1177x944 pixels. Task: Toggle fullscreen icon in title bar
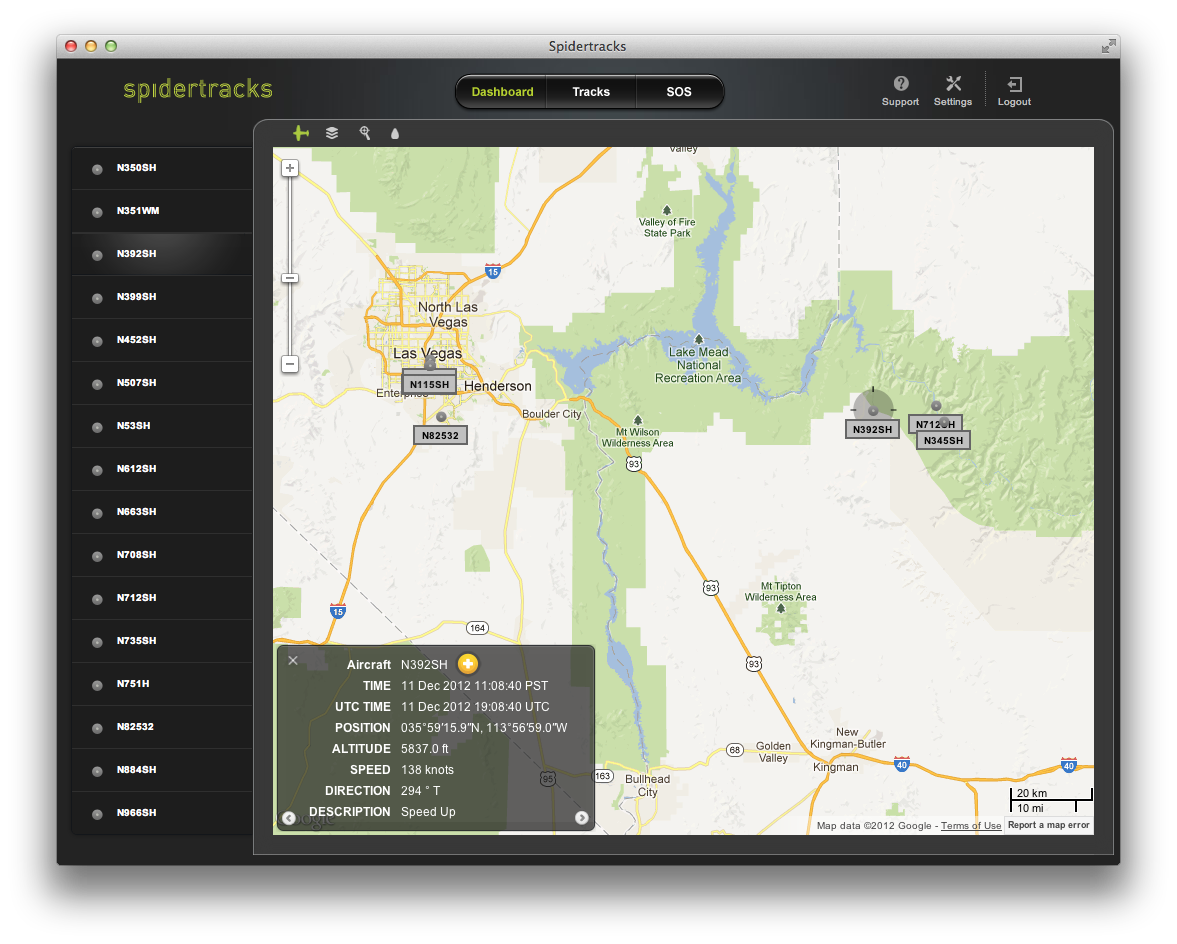[x=1108, y=46]
